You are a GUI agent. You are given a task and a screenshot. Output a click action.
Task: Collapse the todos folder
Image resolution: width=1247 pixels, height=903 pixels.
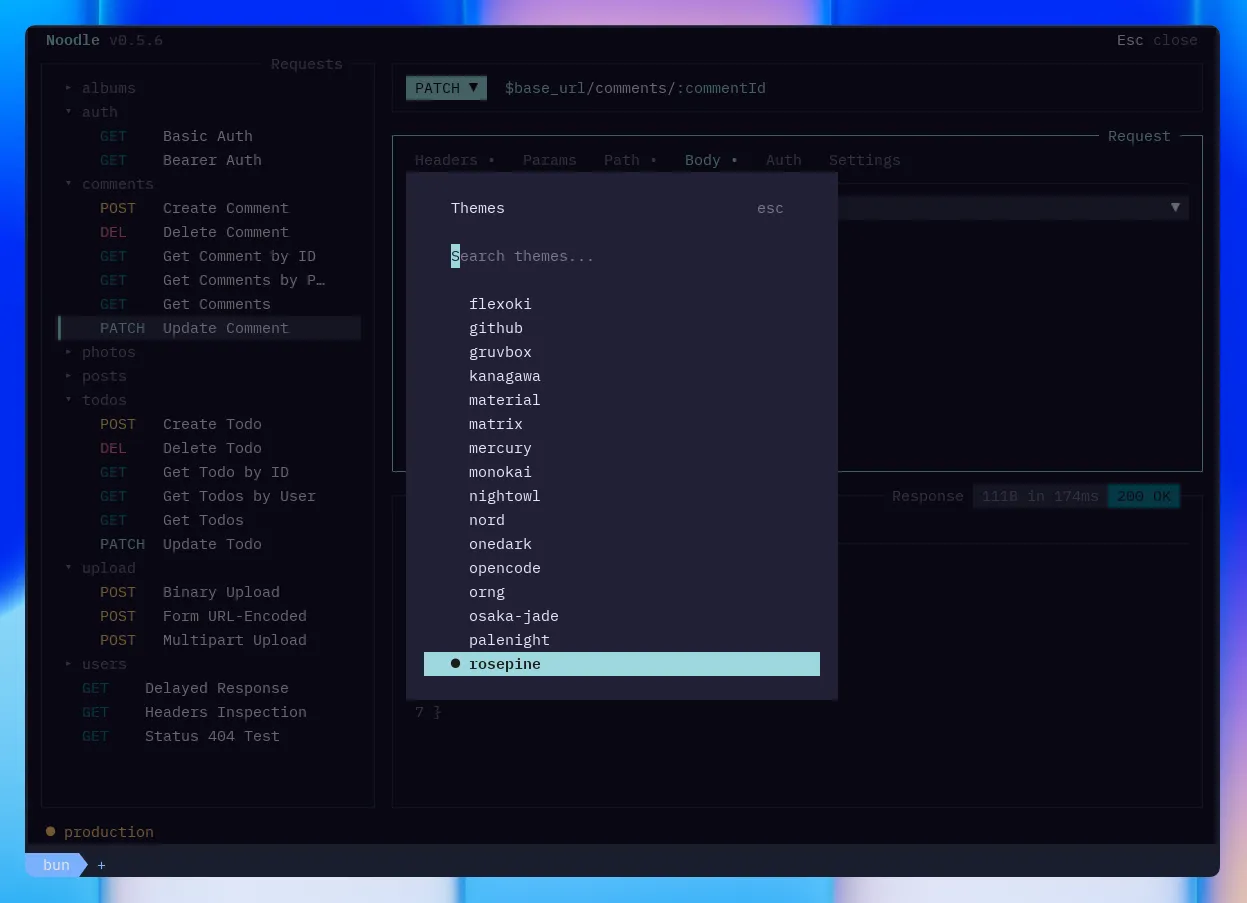coord(95,400)
